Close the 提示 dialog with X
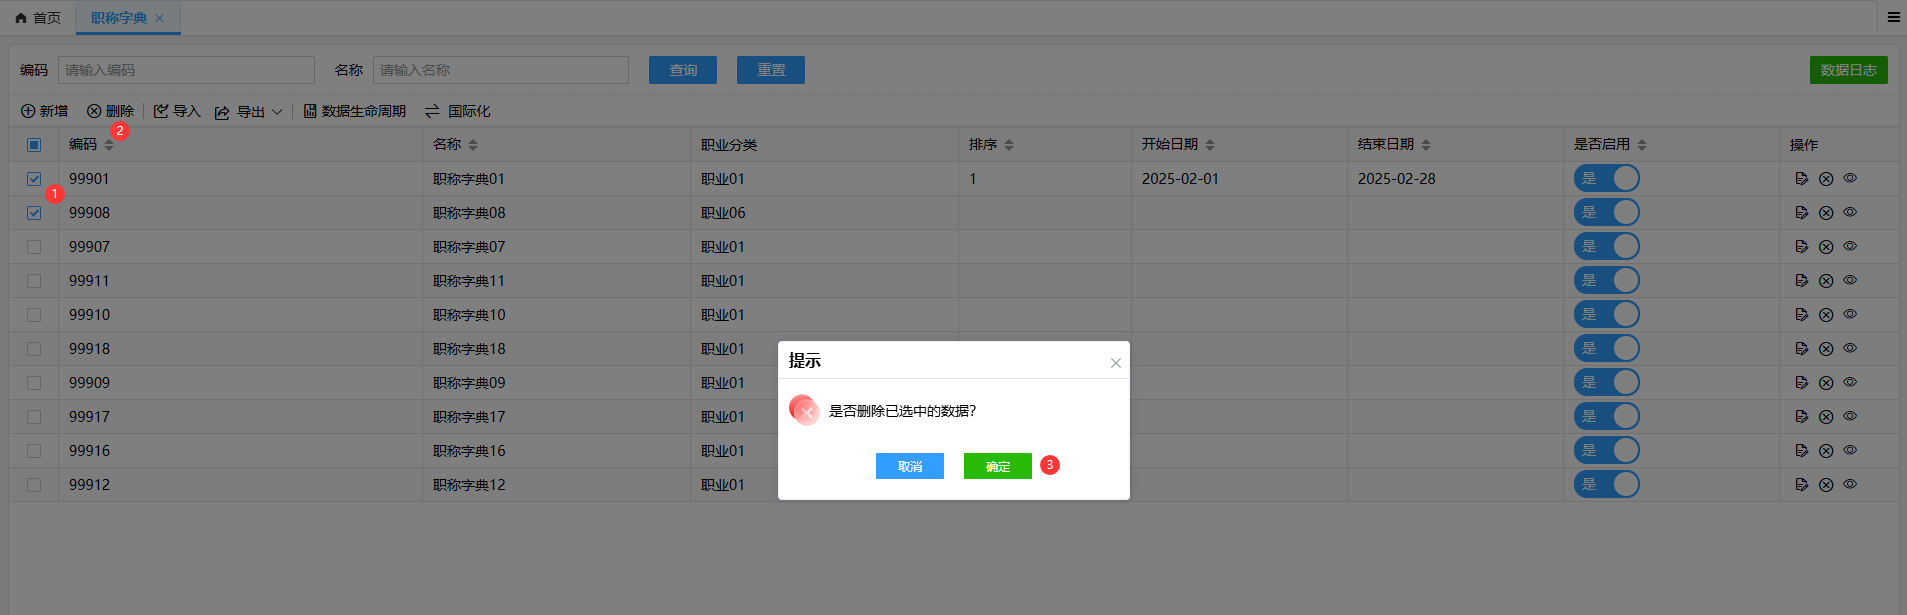1907x615 pixels. (x=1115, y=363)
